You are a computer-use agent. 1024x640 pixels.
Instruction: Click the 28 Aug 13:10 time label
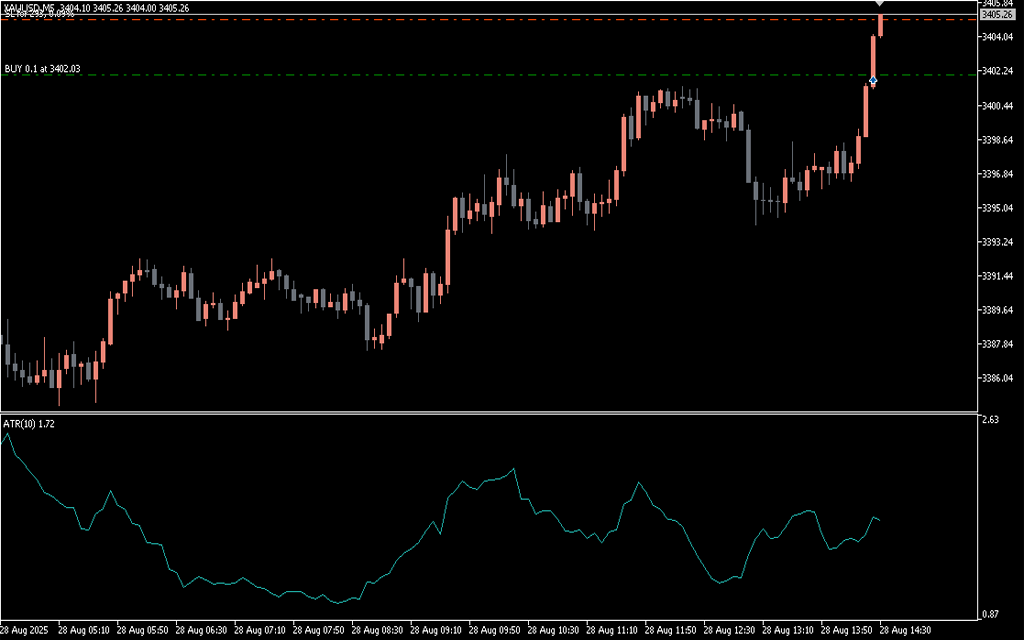(788, 631)
